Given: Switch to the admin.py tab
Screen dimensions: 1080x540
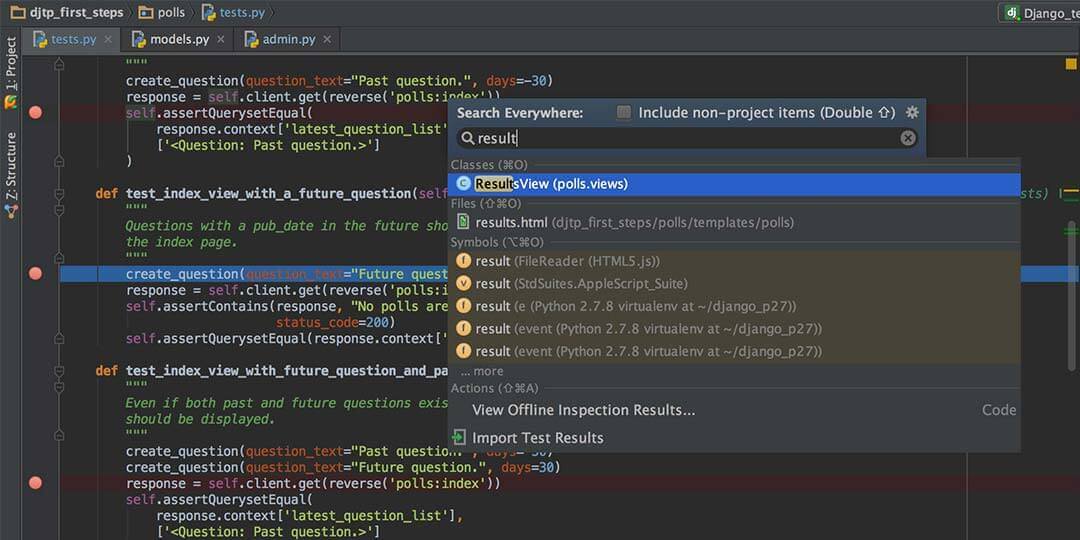Looking at the screenshot, I should coord(288,39).
